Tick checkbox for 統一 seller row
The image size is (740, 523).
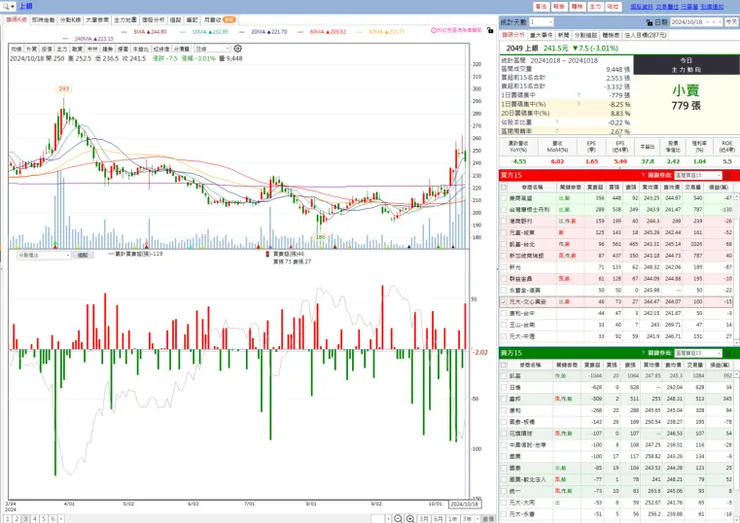click(x=504, y=491)
